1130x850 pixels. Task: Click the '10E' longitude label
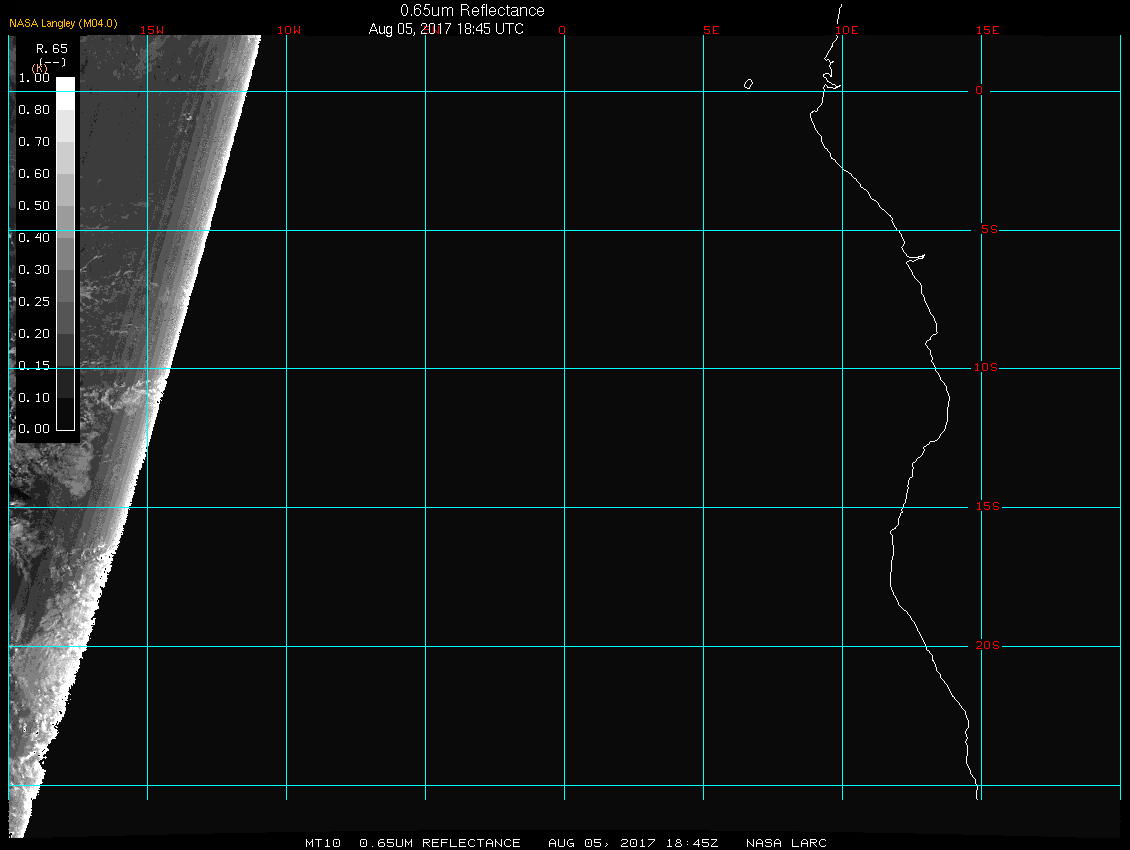[847, 30]
